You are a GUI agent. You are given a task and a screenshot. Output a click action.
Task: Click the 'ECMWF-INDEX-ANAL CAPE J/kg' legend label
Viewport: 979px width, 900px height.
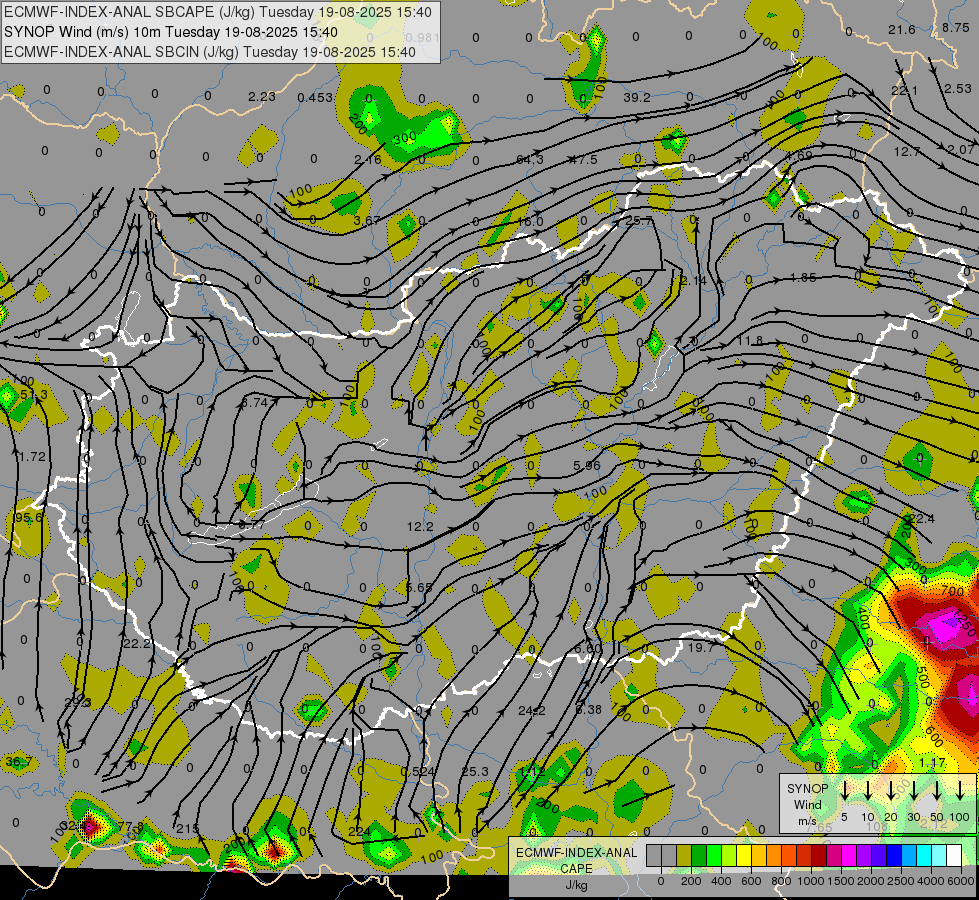[x=576, y=869]
